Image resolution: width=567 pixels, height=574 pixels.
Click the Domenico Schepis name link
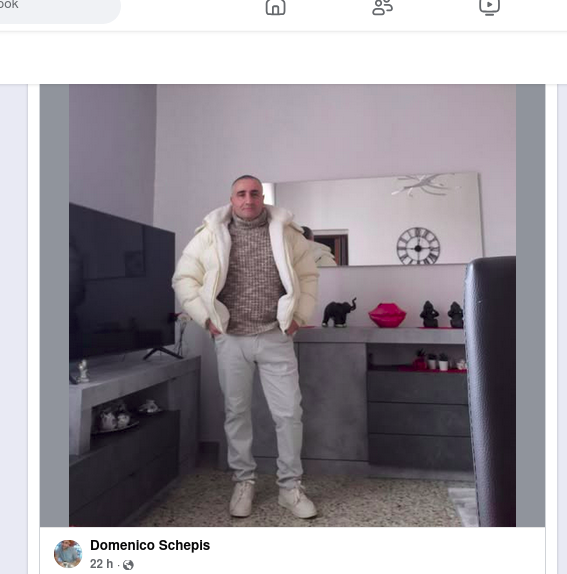(x=150, y=545)
